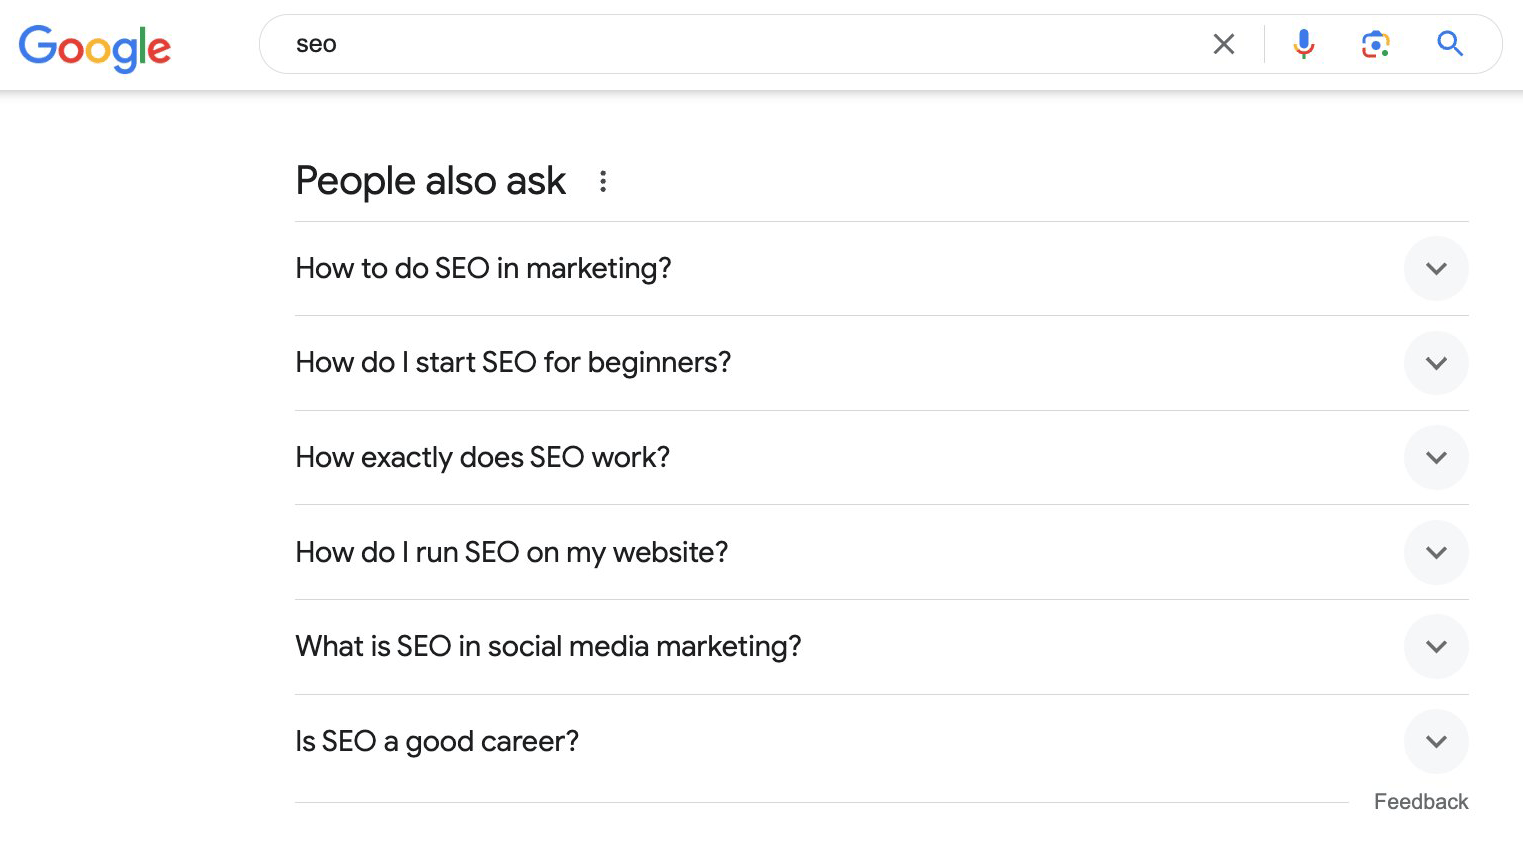Select question "How do I run SEO on my website?"
The height and width of the screenshot is (853, 1523).
[x=511, y=552]
